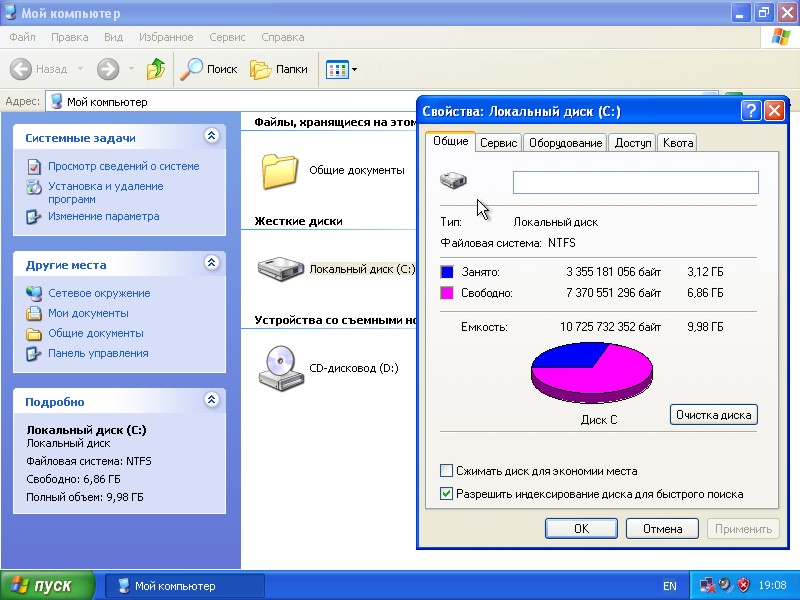Click the shared documents sidebar folder icon

point(34,334)
